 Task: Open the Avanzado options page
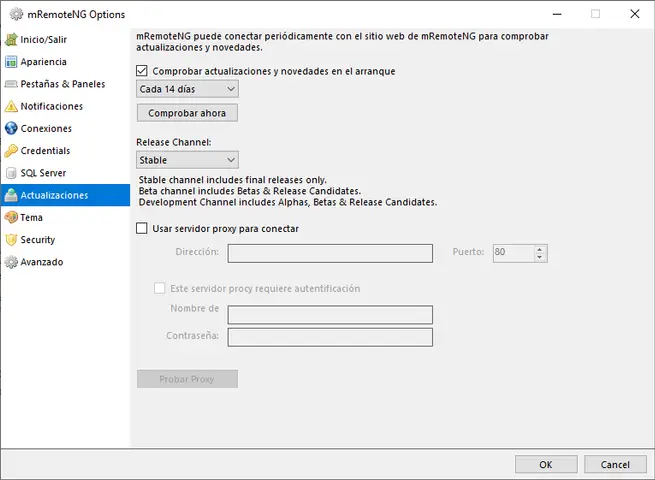pos(65,262)
